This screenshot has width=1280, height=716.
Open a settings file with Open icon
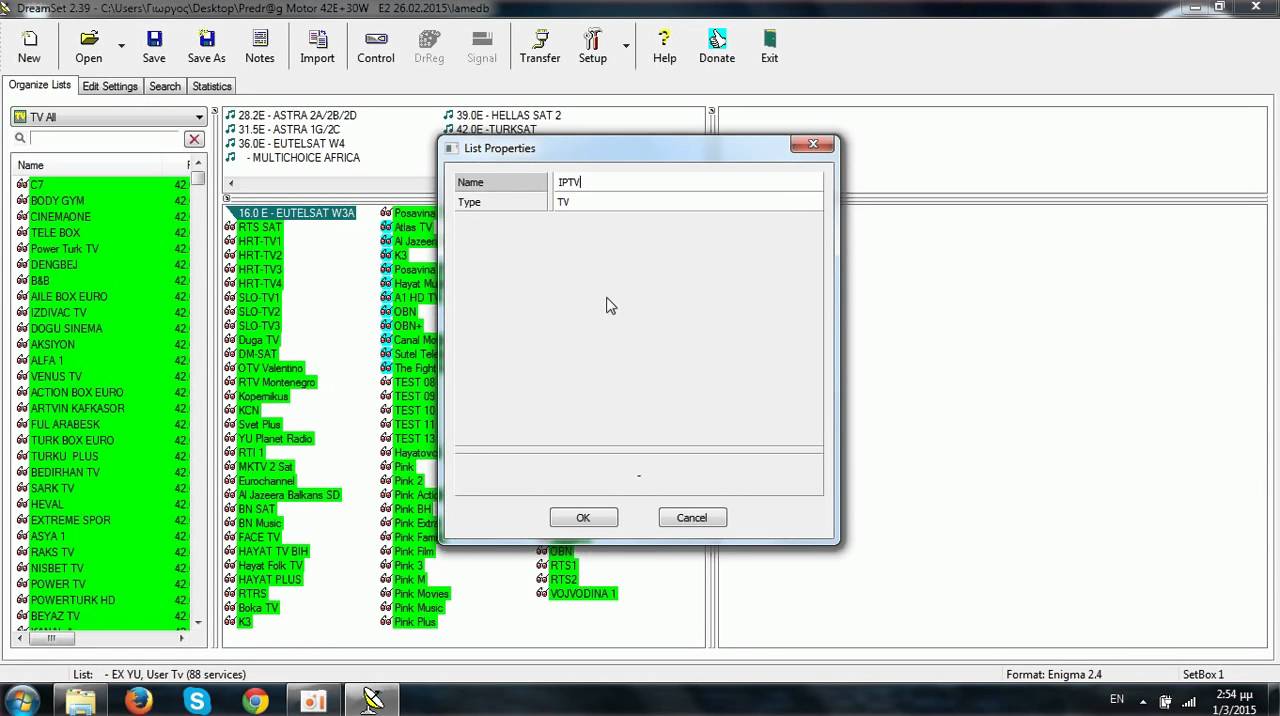coord(89,46)
